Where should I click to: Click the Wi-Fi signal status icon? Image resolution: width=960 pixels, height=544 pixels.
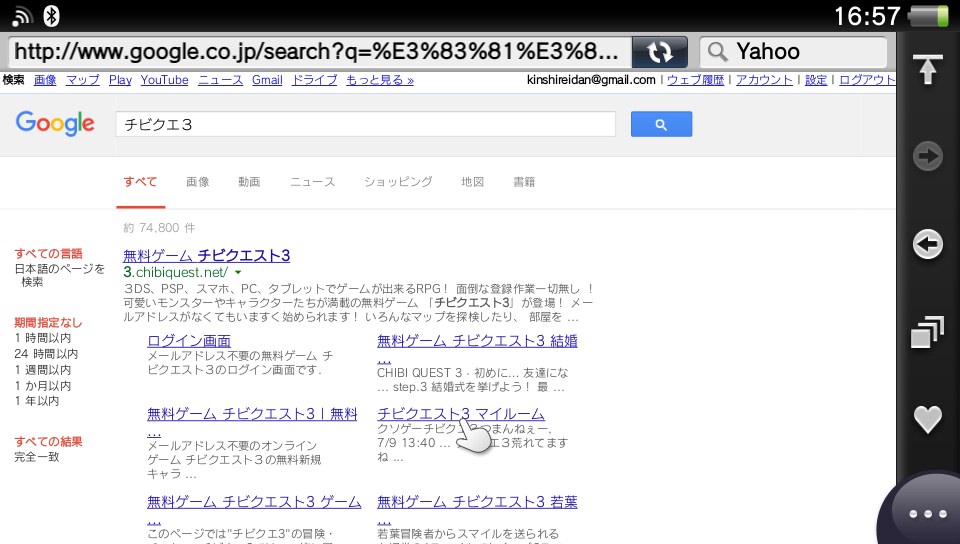point(22,16)
